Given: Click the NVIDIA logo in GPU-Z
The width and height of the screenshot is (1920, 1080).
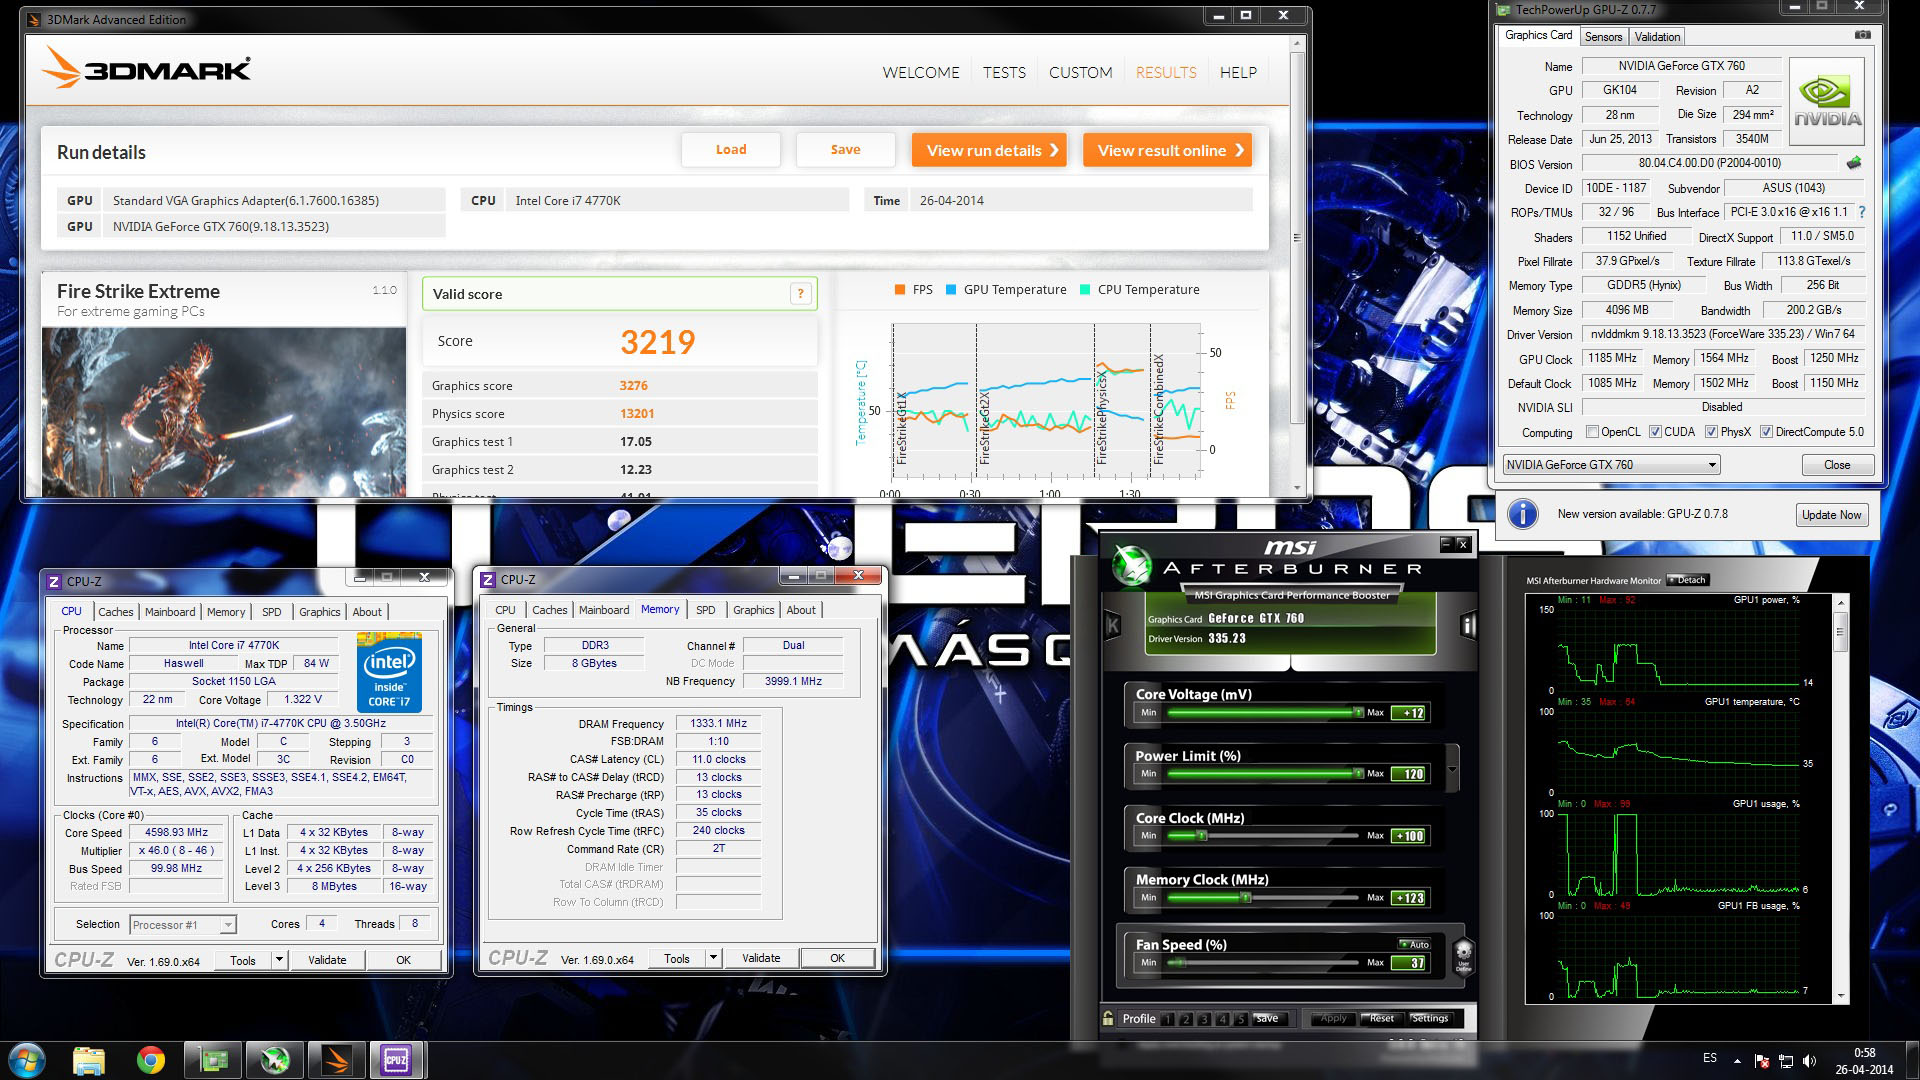Looking at the screenshot, I should [1827, 102].
